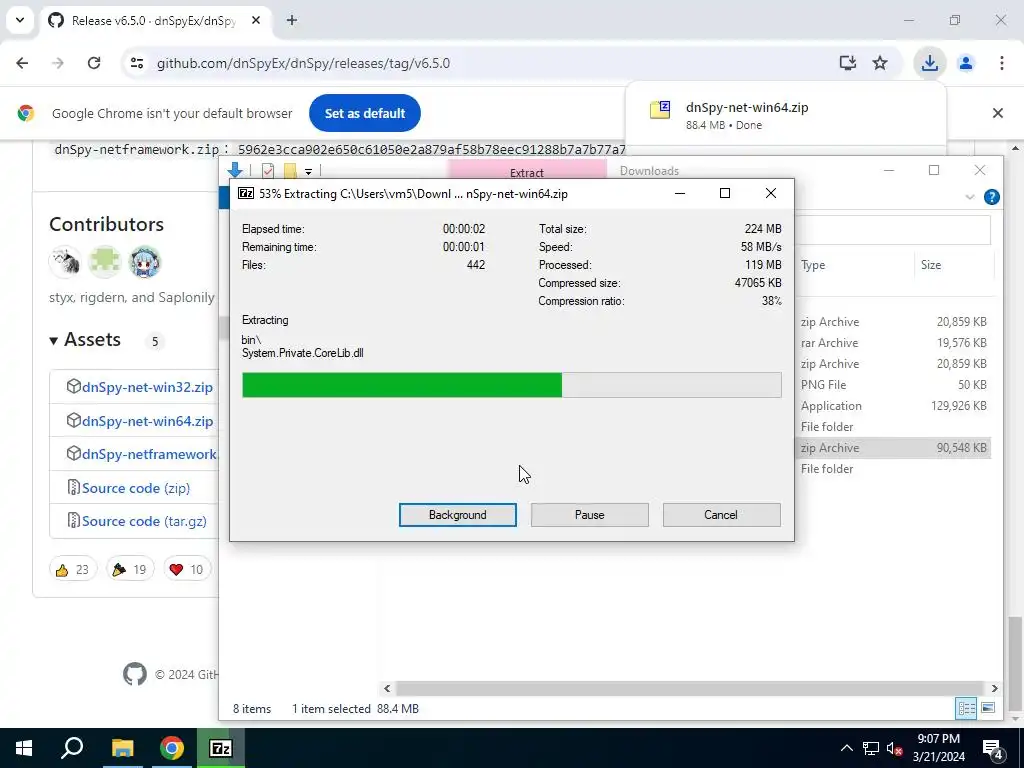Select the PNG File row
The width and height of the screenshot is (1024, 768).
pyautogui.click(x=893, y=385)
